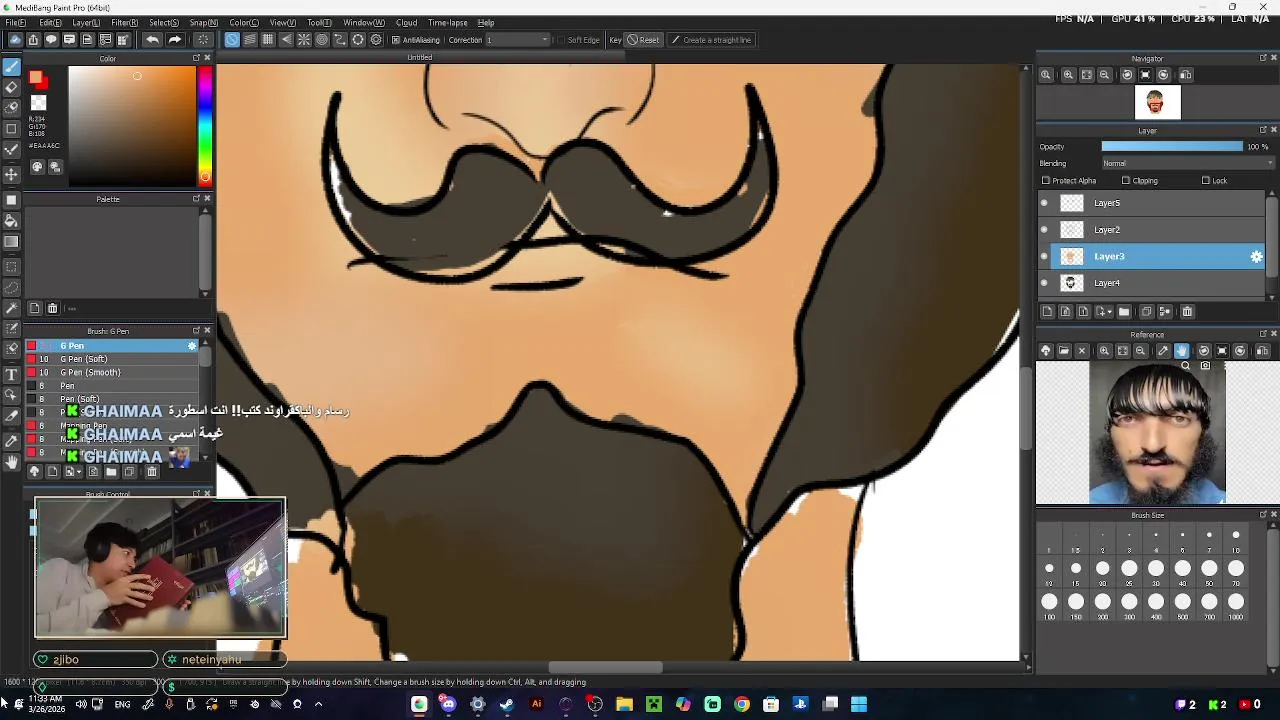Show hidden system tray icons
The image size is (1280, 720).
pos(318,704)
